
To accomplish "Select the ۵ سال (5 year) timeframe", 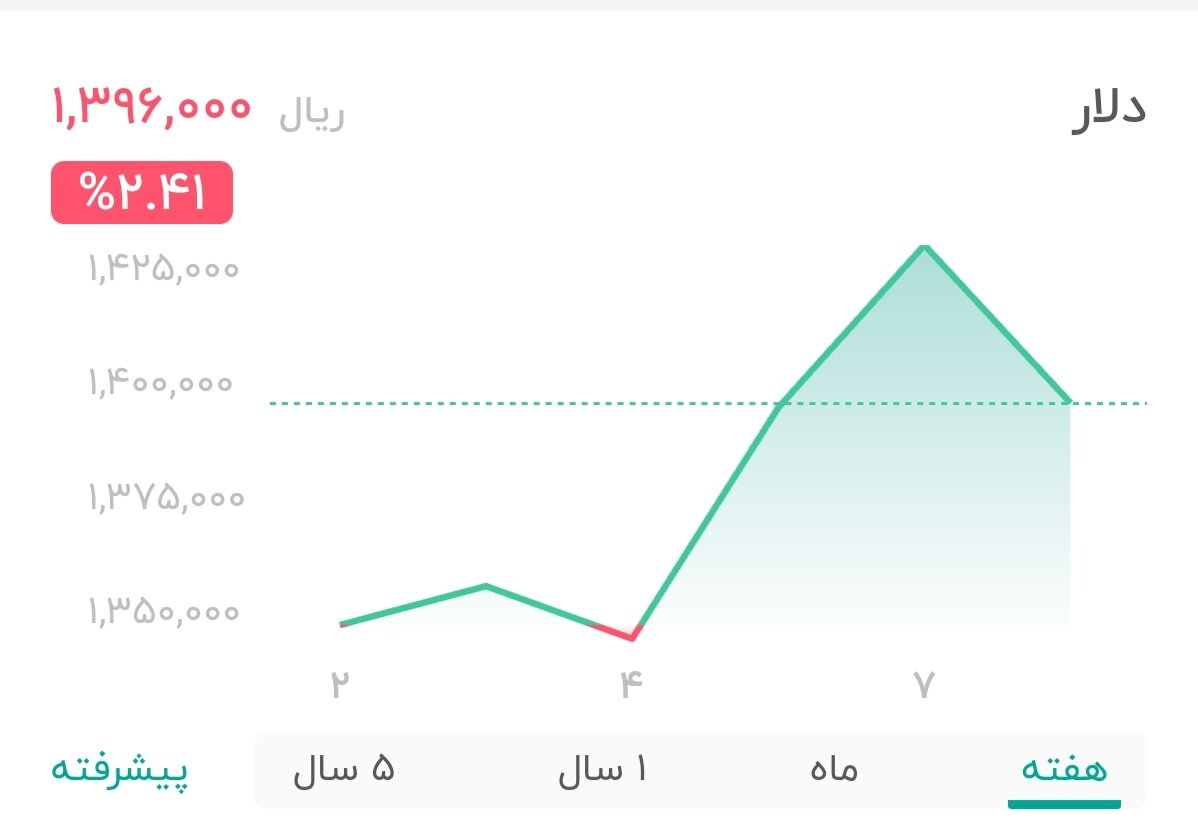I will (345, 770).
